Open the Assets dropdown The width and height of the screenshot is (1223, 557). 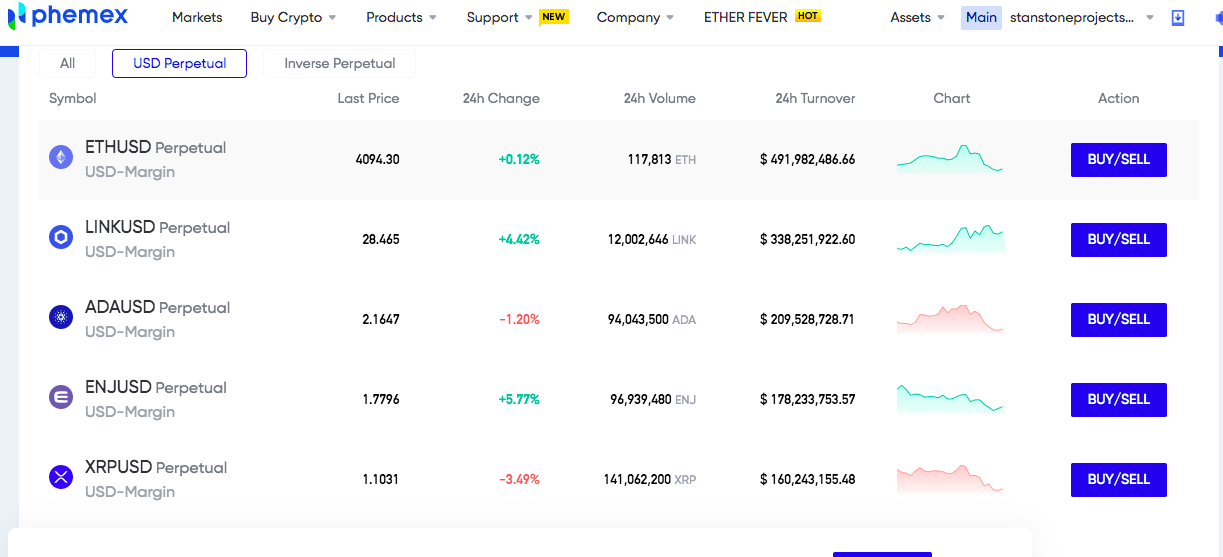click(x=917, y=17)
